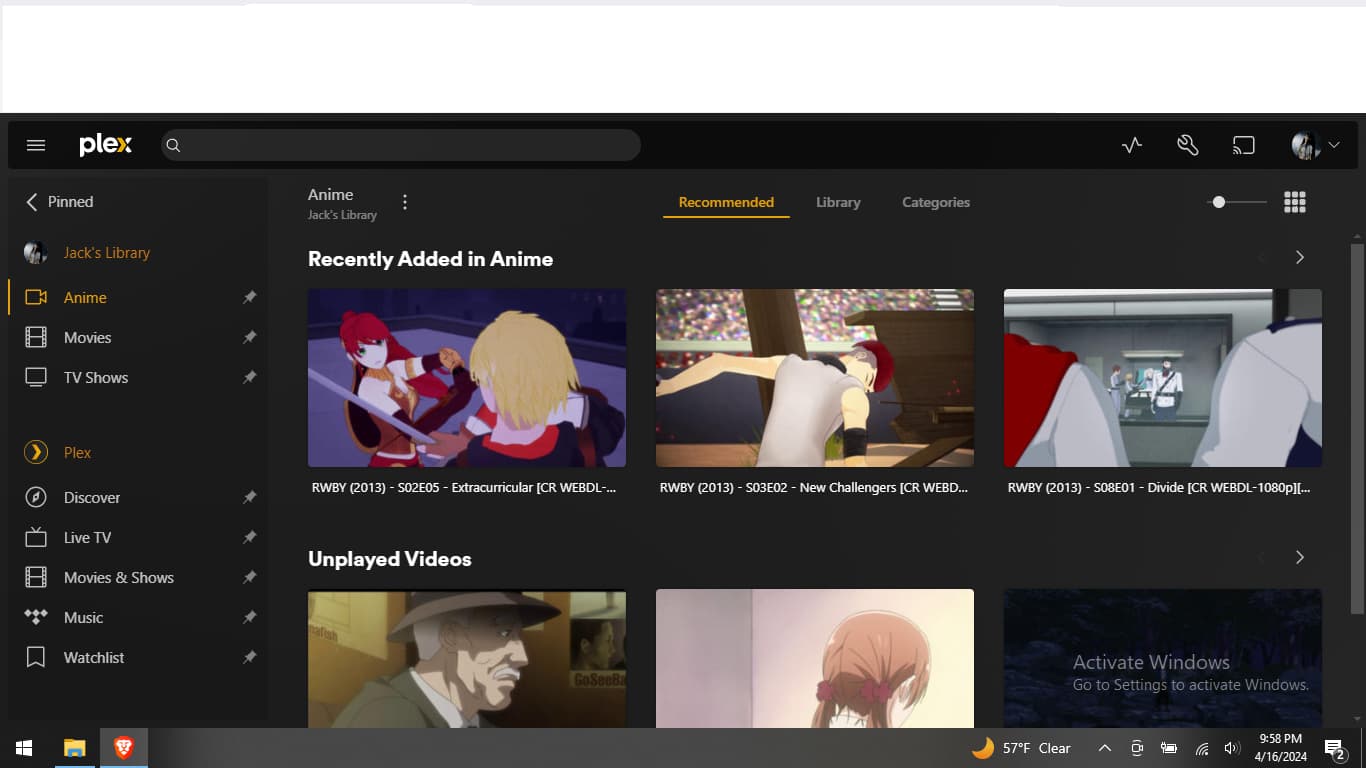Click the Brave browser taskbar icon
This screenshot has height=768, width=1366.
[124, 748]
